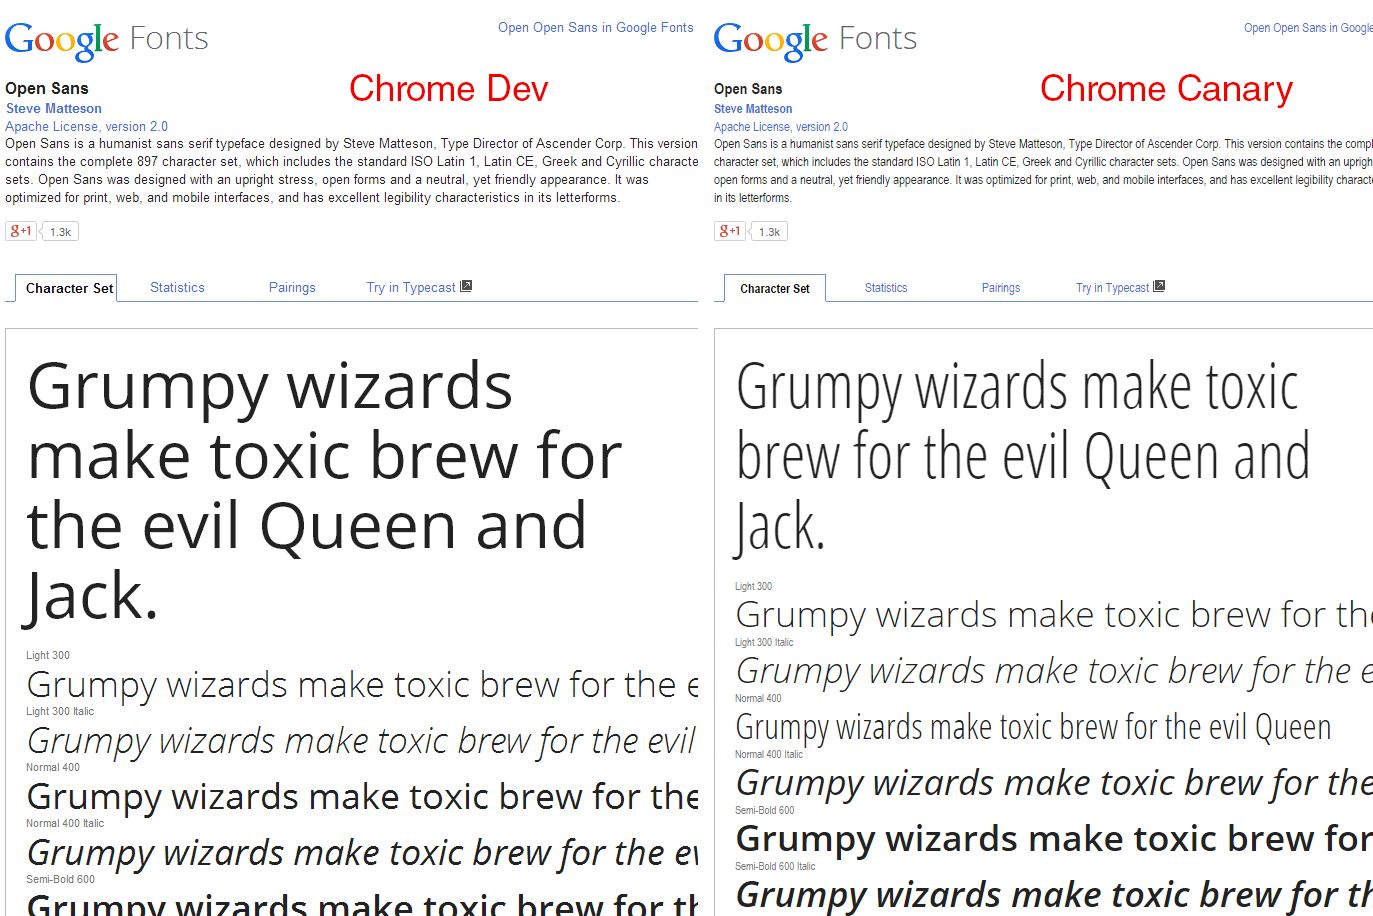The image size is (1373, 916).
Task: Switch to the Statistics tab in the right page
Action: 886,288
